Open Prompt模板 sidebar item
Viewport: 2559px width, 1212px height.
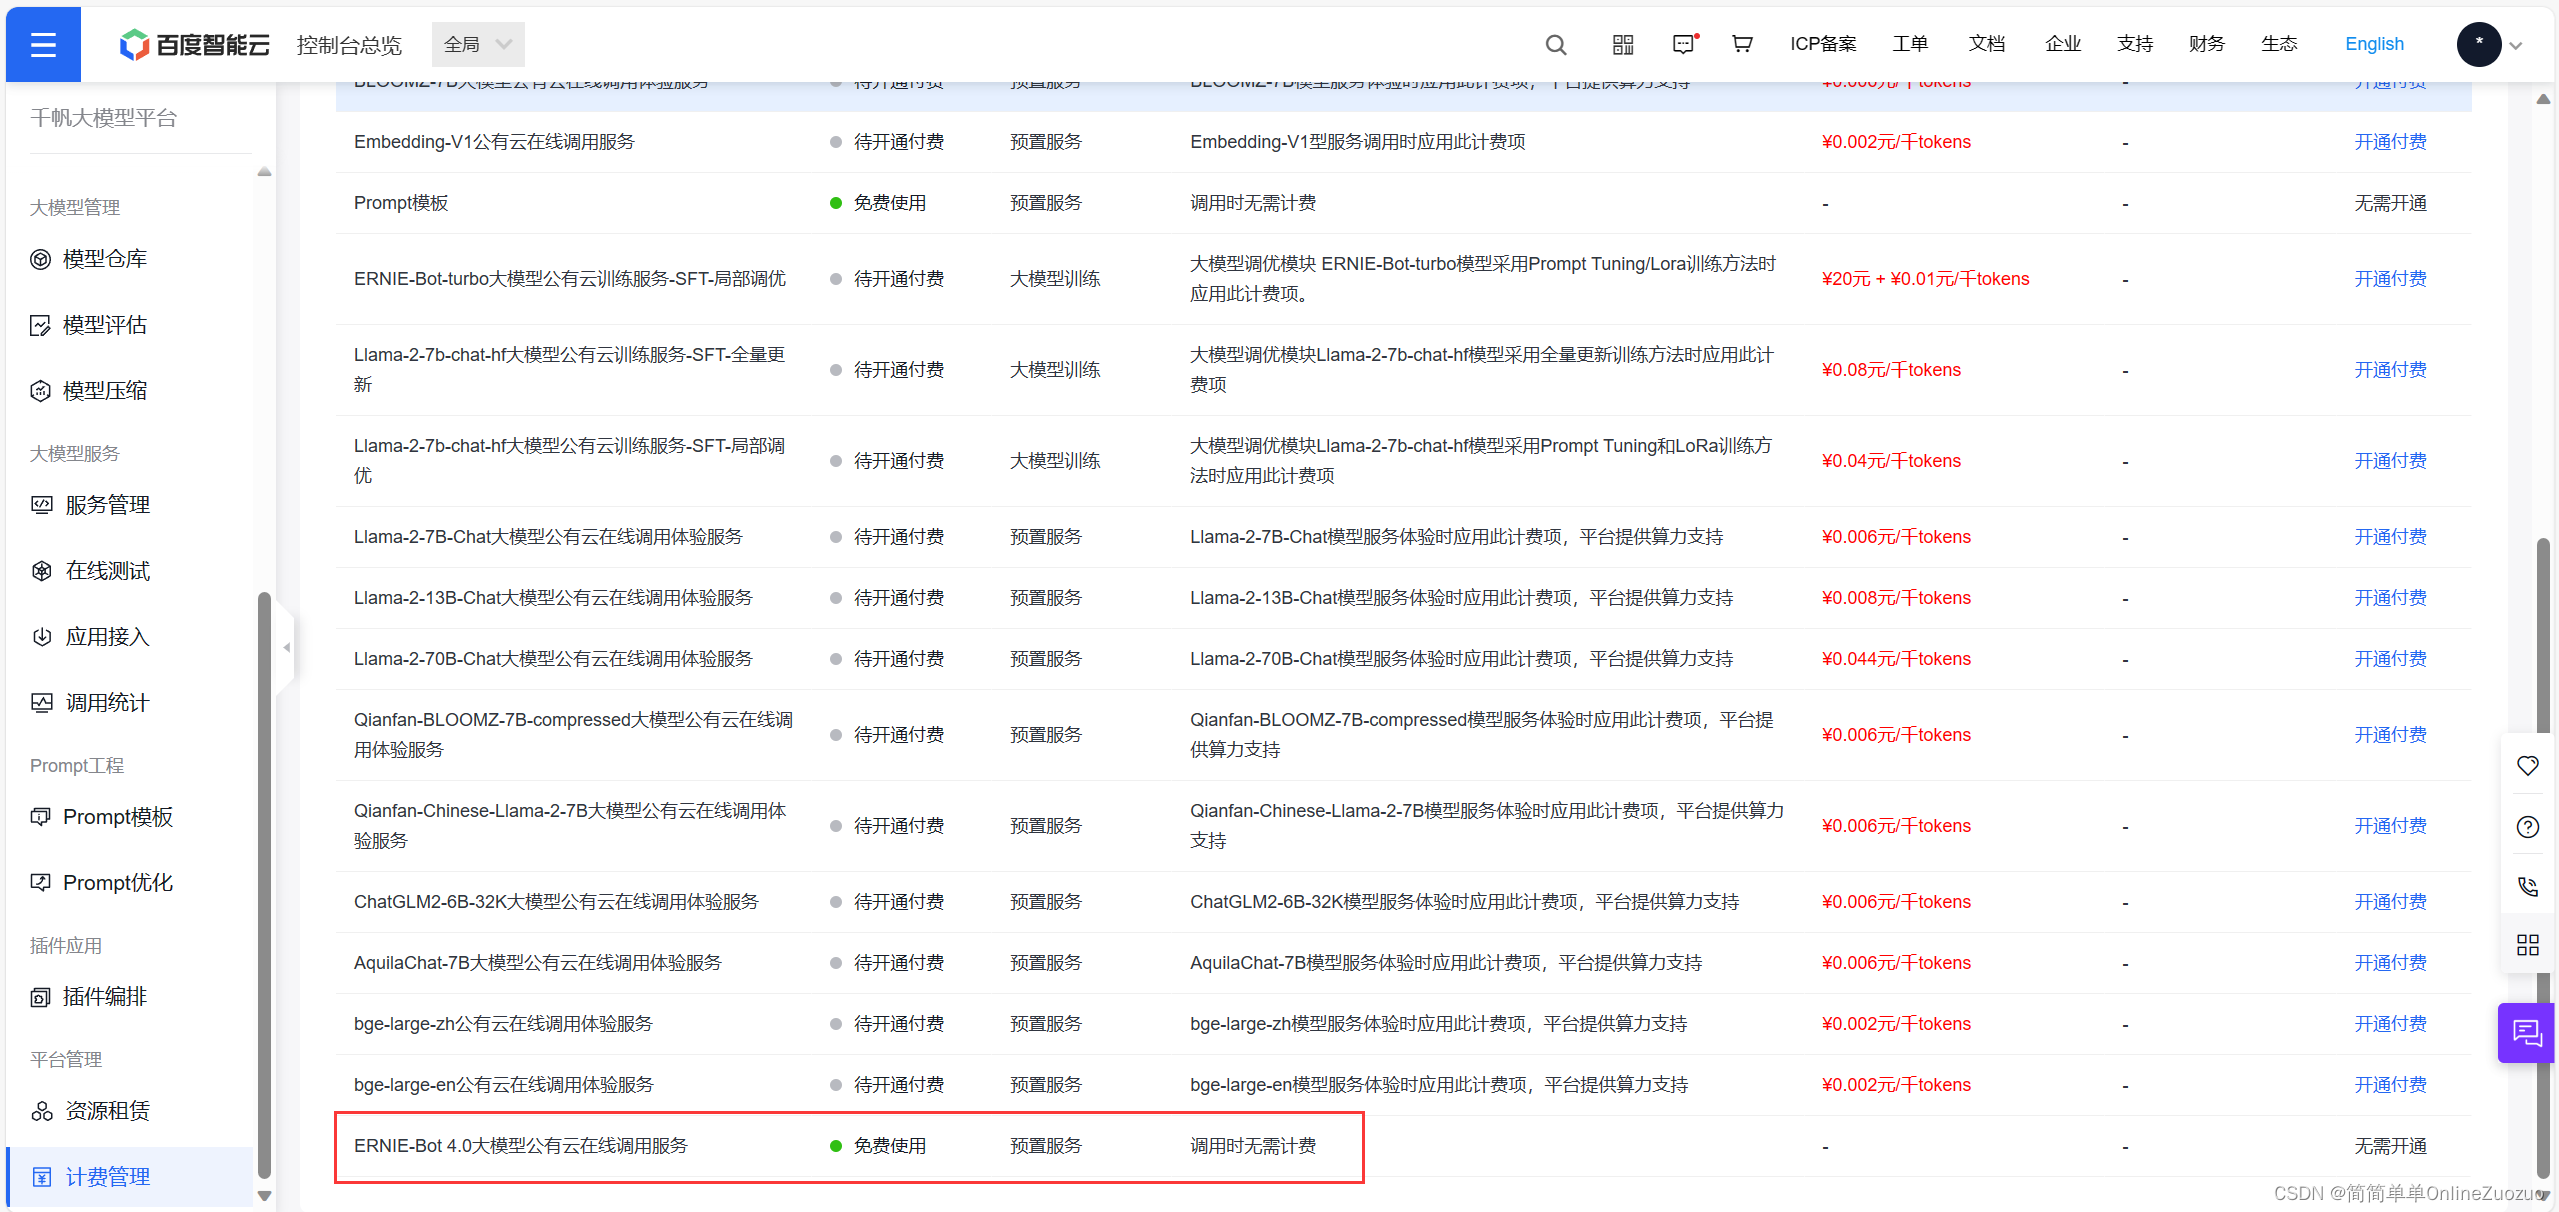pyautogui.click(x=102, y=817)
